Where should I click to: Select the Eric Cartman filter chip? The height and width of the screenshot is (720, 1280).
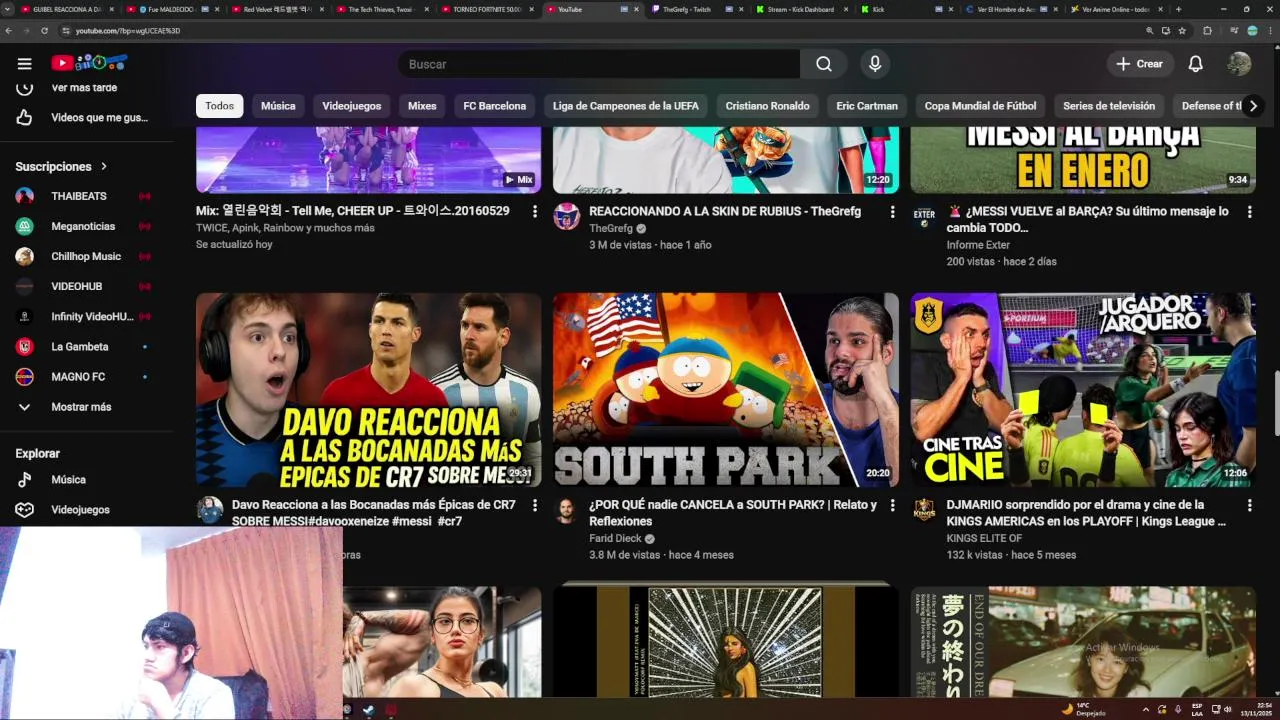click(867, 106)
